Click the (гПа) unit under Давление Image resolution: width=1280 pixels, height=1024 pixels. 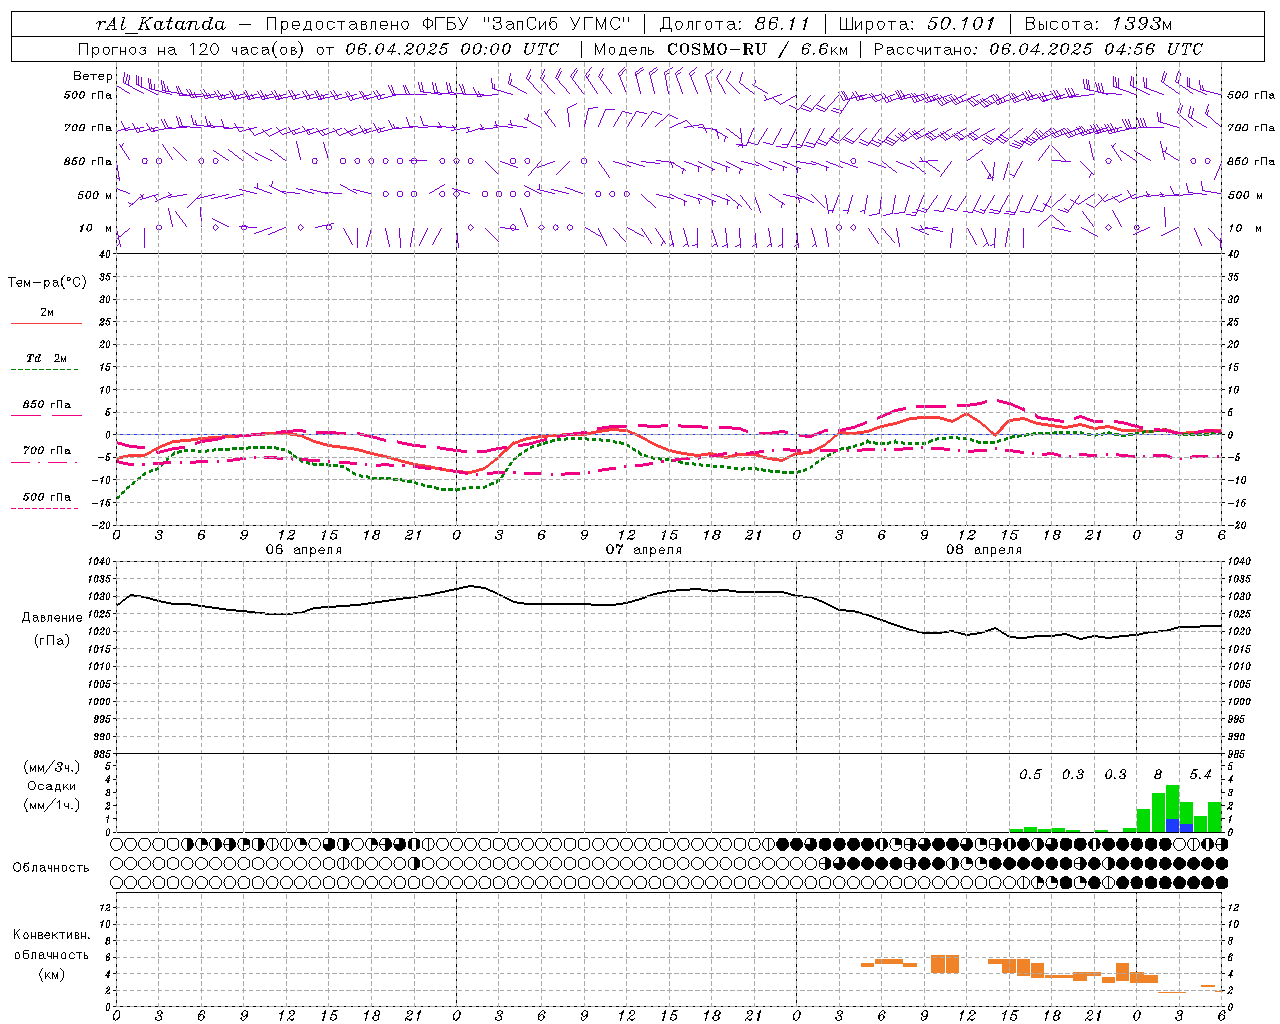pyautogui.click(x=52, y=640)
